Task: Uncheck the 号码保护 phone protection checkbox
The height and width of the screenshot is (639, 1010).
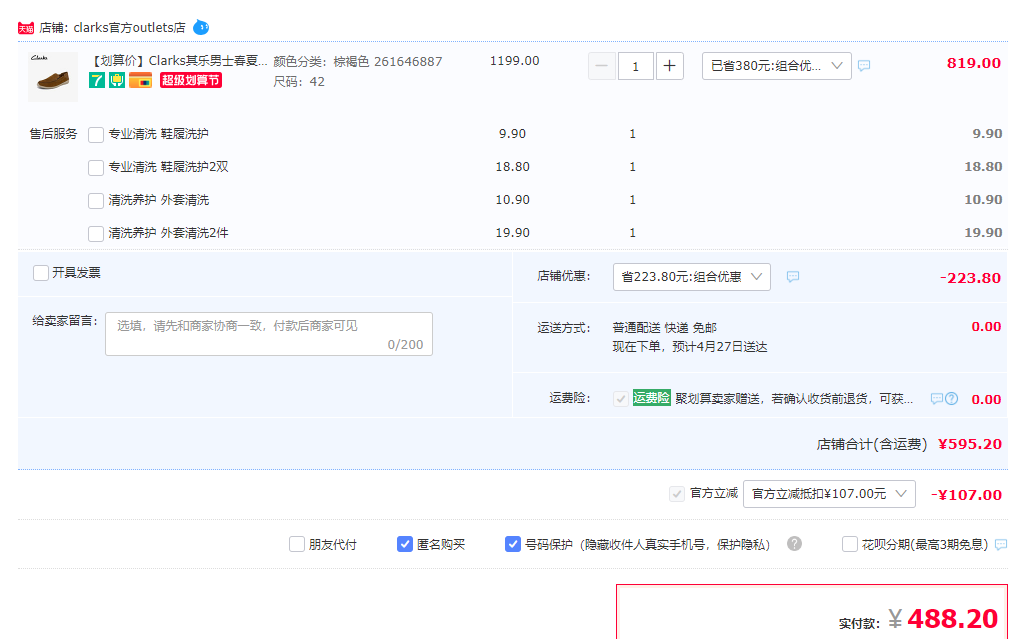Action: 513,544
